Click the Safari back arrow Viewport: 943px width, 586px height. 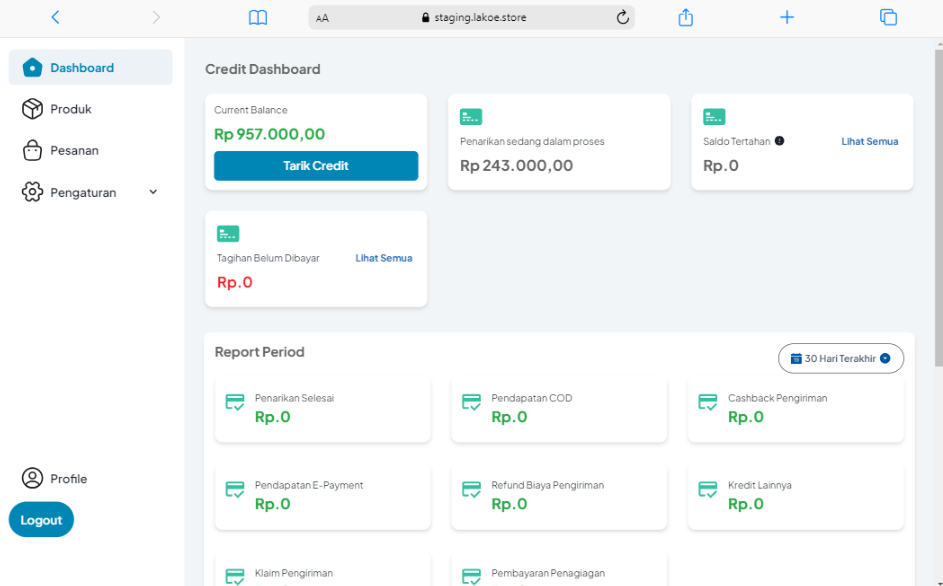pyautogui.click(x=55, y=17)
